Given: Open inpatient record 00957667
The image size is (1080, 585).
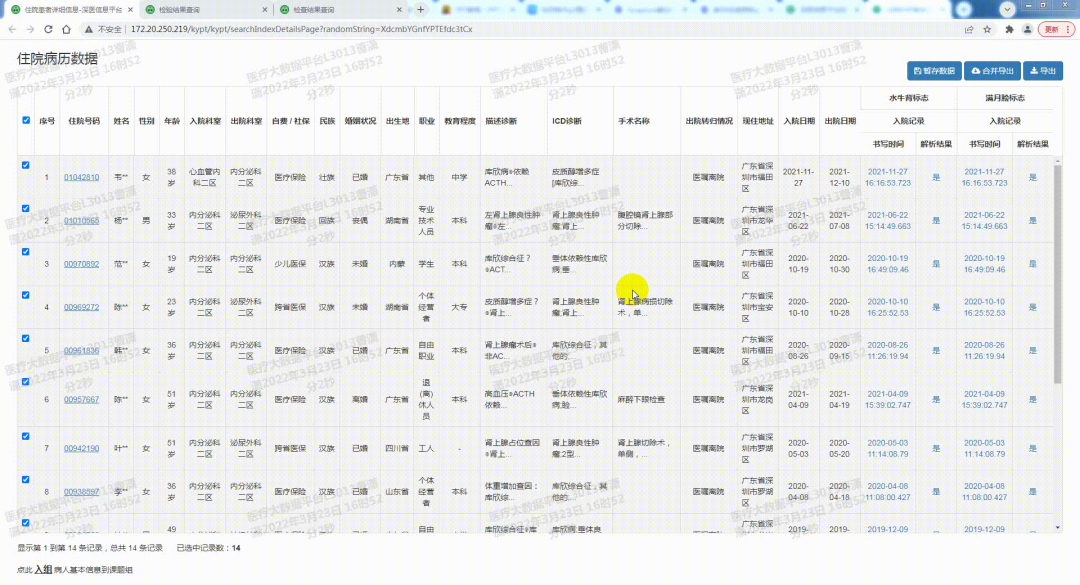Looking at the screenshot, I should [81, 400].
